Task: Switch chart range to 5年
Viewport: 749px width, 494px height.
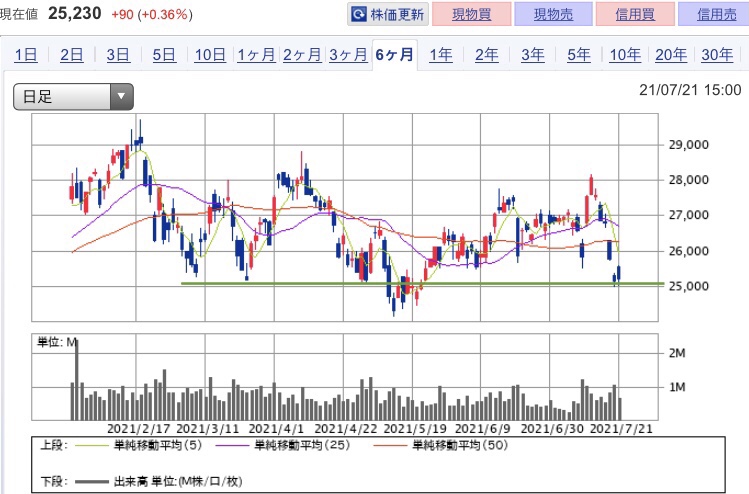Action: 578,55
